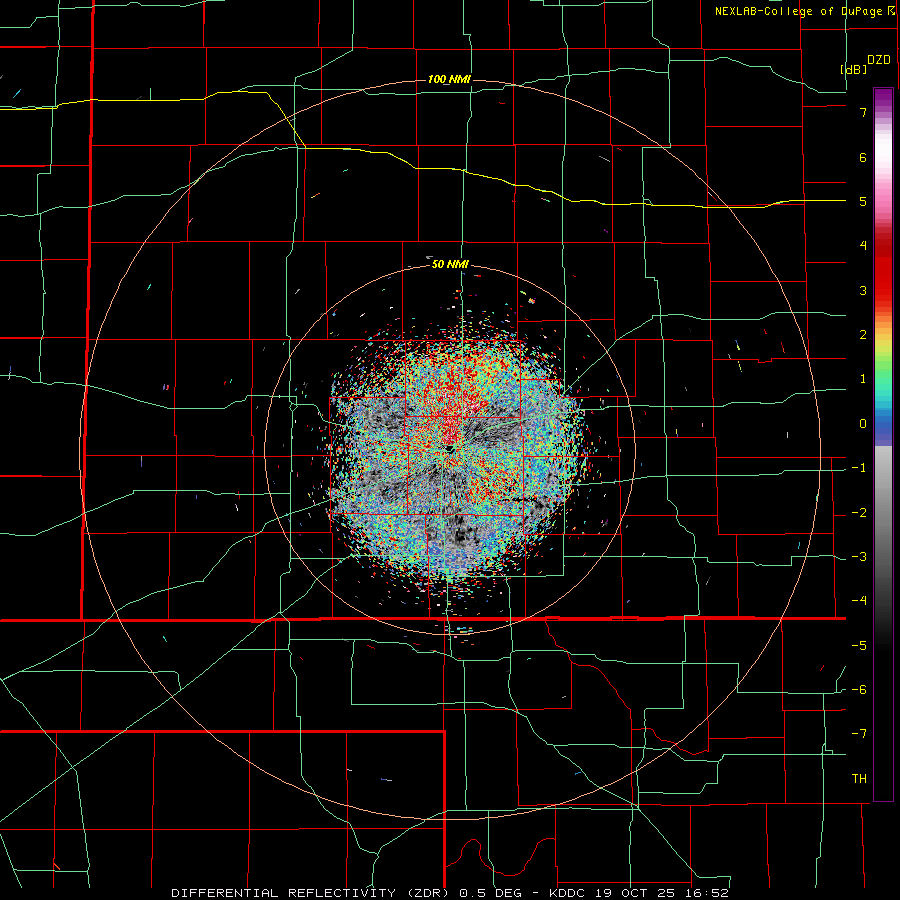Click the [dB] unit label
This screenshot has height=900, width=900.
[854, 69]
